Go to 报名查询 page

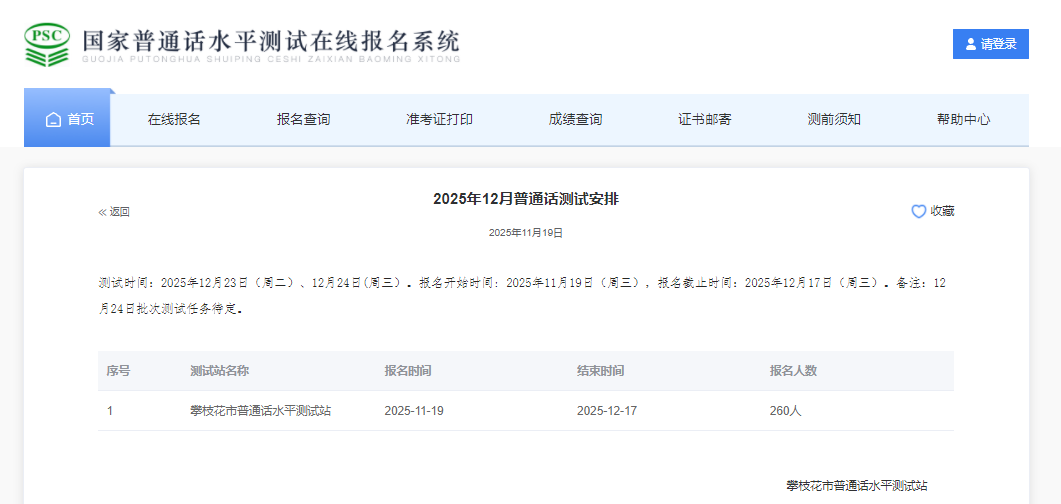point(303,120)
